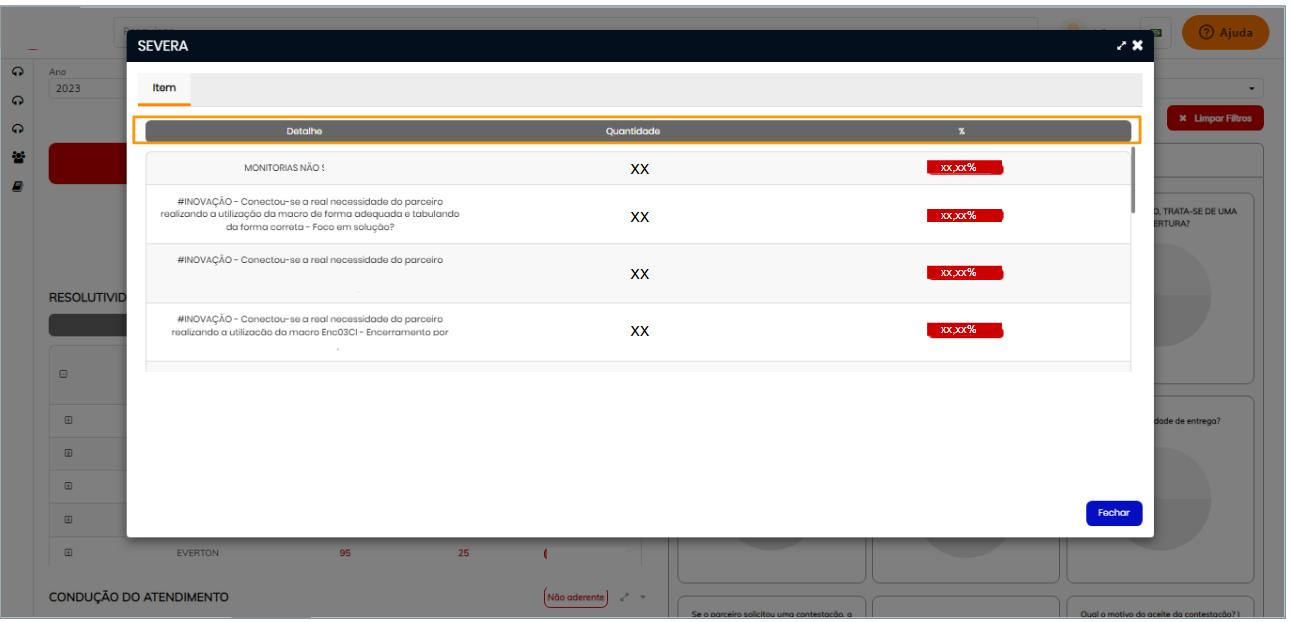Click the third headset icon in sidebar
This screenshot has width=1290, height=622.
(x=18, y=129)
